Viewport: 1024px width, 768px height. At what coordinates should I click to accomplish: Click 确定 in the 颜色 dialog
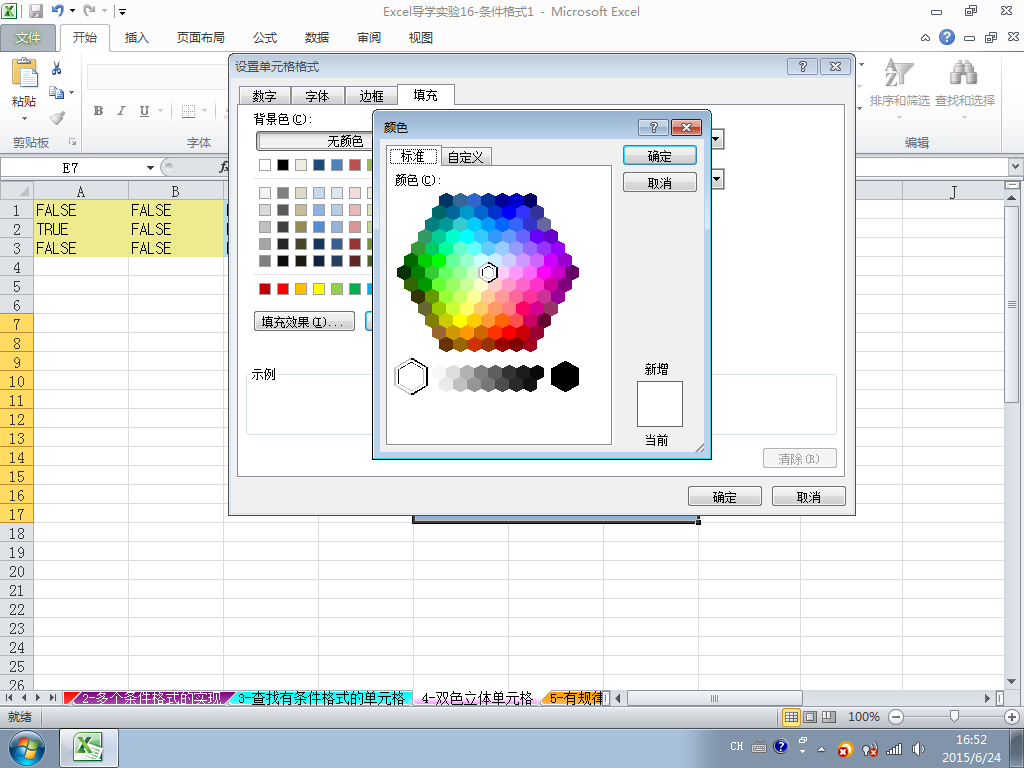(x=660, y=156)
